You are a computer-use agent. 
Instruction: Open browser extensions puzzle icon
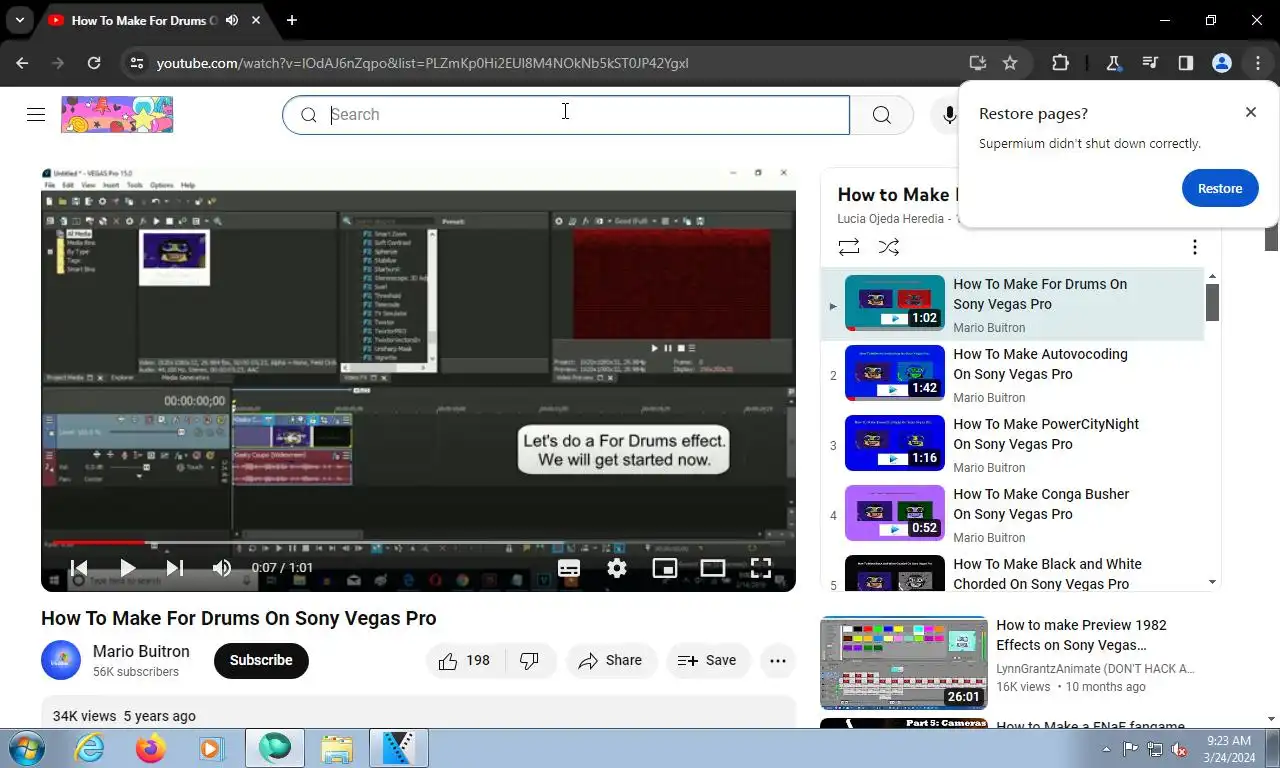point(1060,63)
